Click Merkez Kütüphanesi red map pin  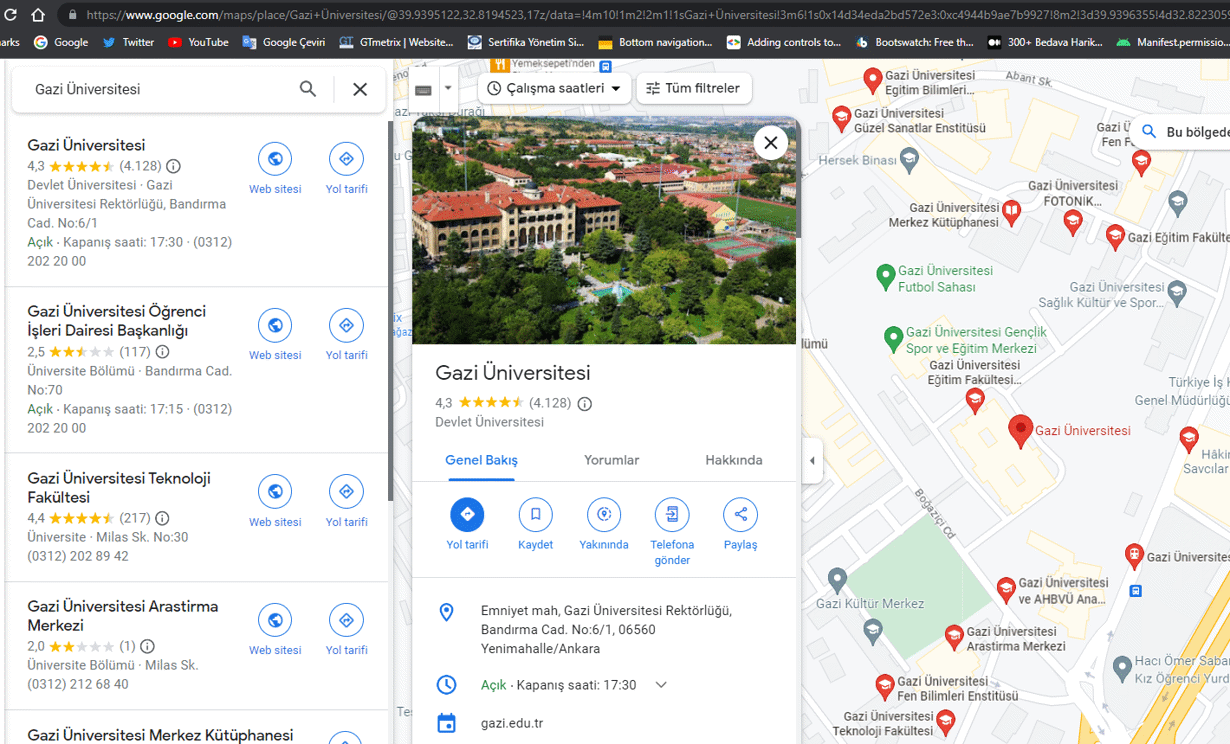[1011, 213]
